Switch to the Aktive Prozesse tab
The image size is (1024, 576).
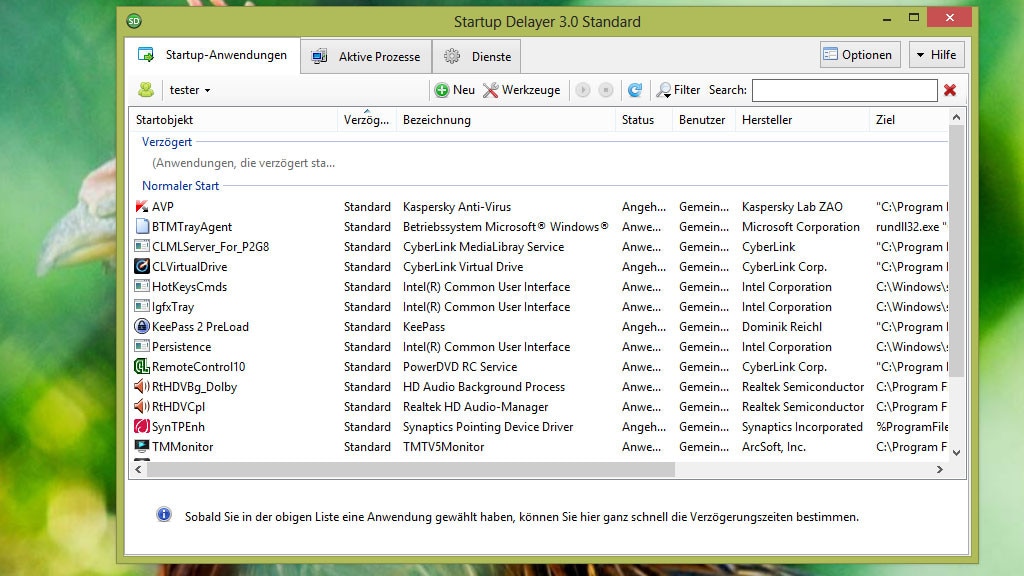(366, 56)
